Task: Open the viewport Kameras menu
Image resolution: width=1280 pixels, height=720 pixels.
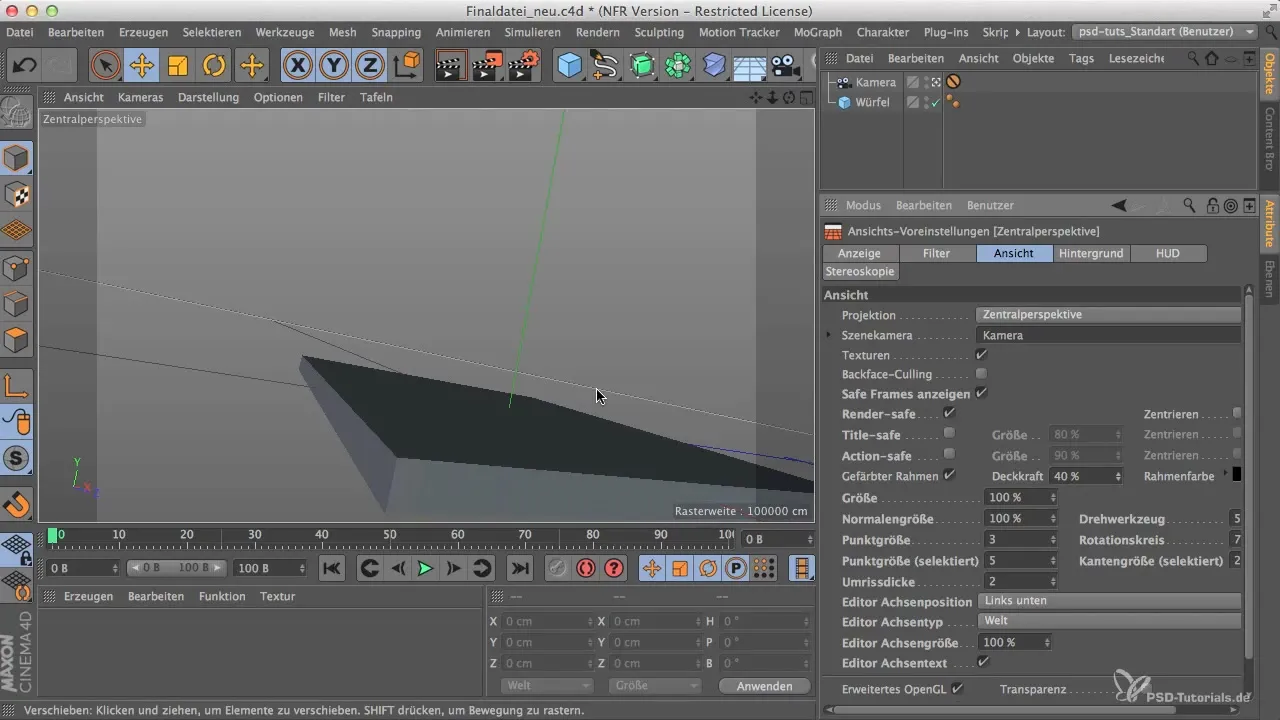Action: pos(140,97)
